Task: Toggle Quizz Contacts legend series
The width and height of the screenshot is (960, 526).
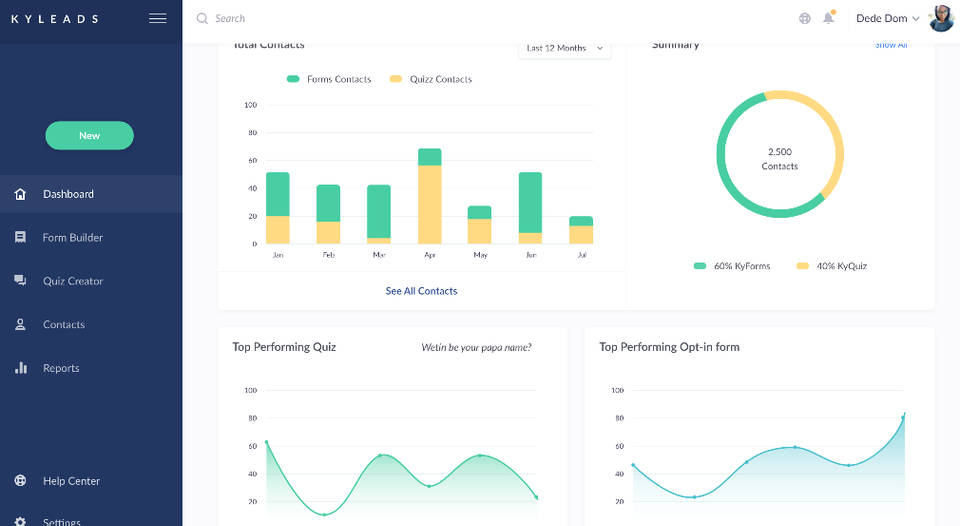Action: click(430, 79)
